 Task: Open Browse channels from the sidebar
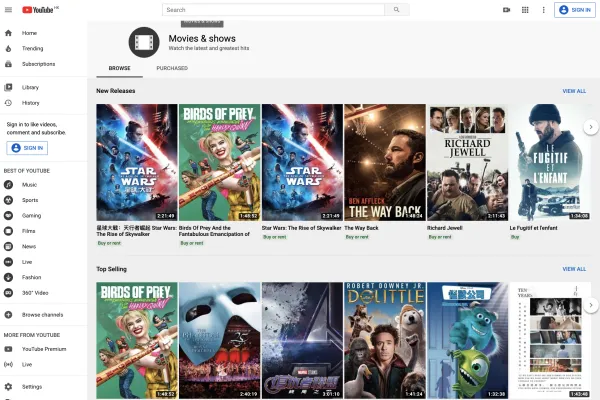click(x=44, y=315)
